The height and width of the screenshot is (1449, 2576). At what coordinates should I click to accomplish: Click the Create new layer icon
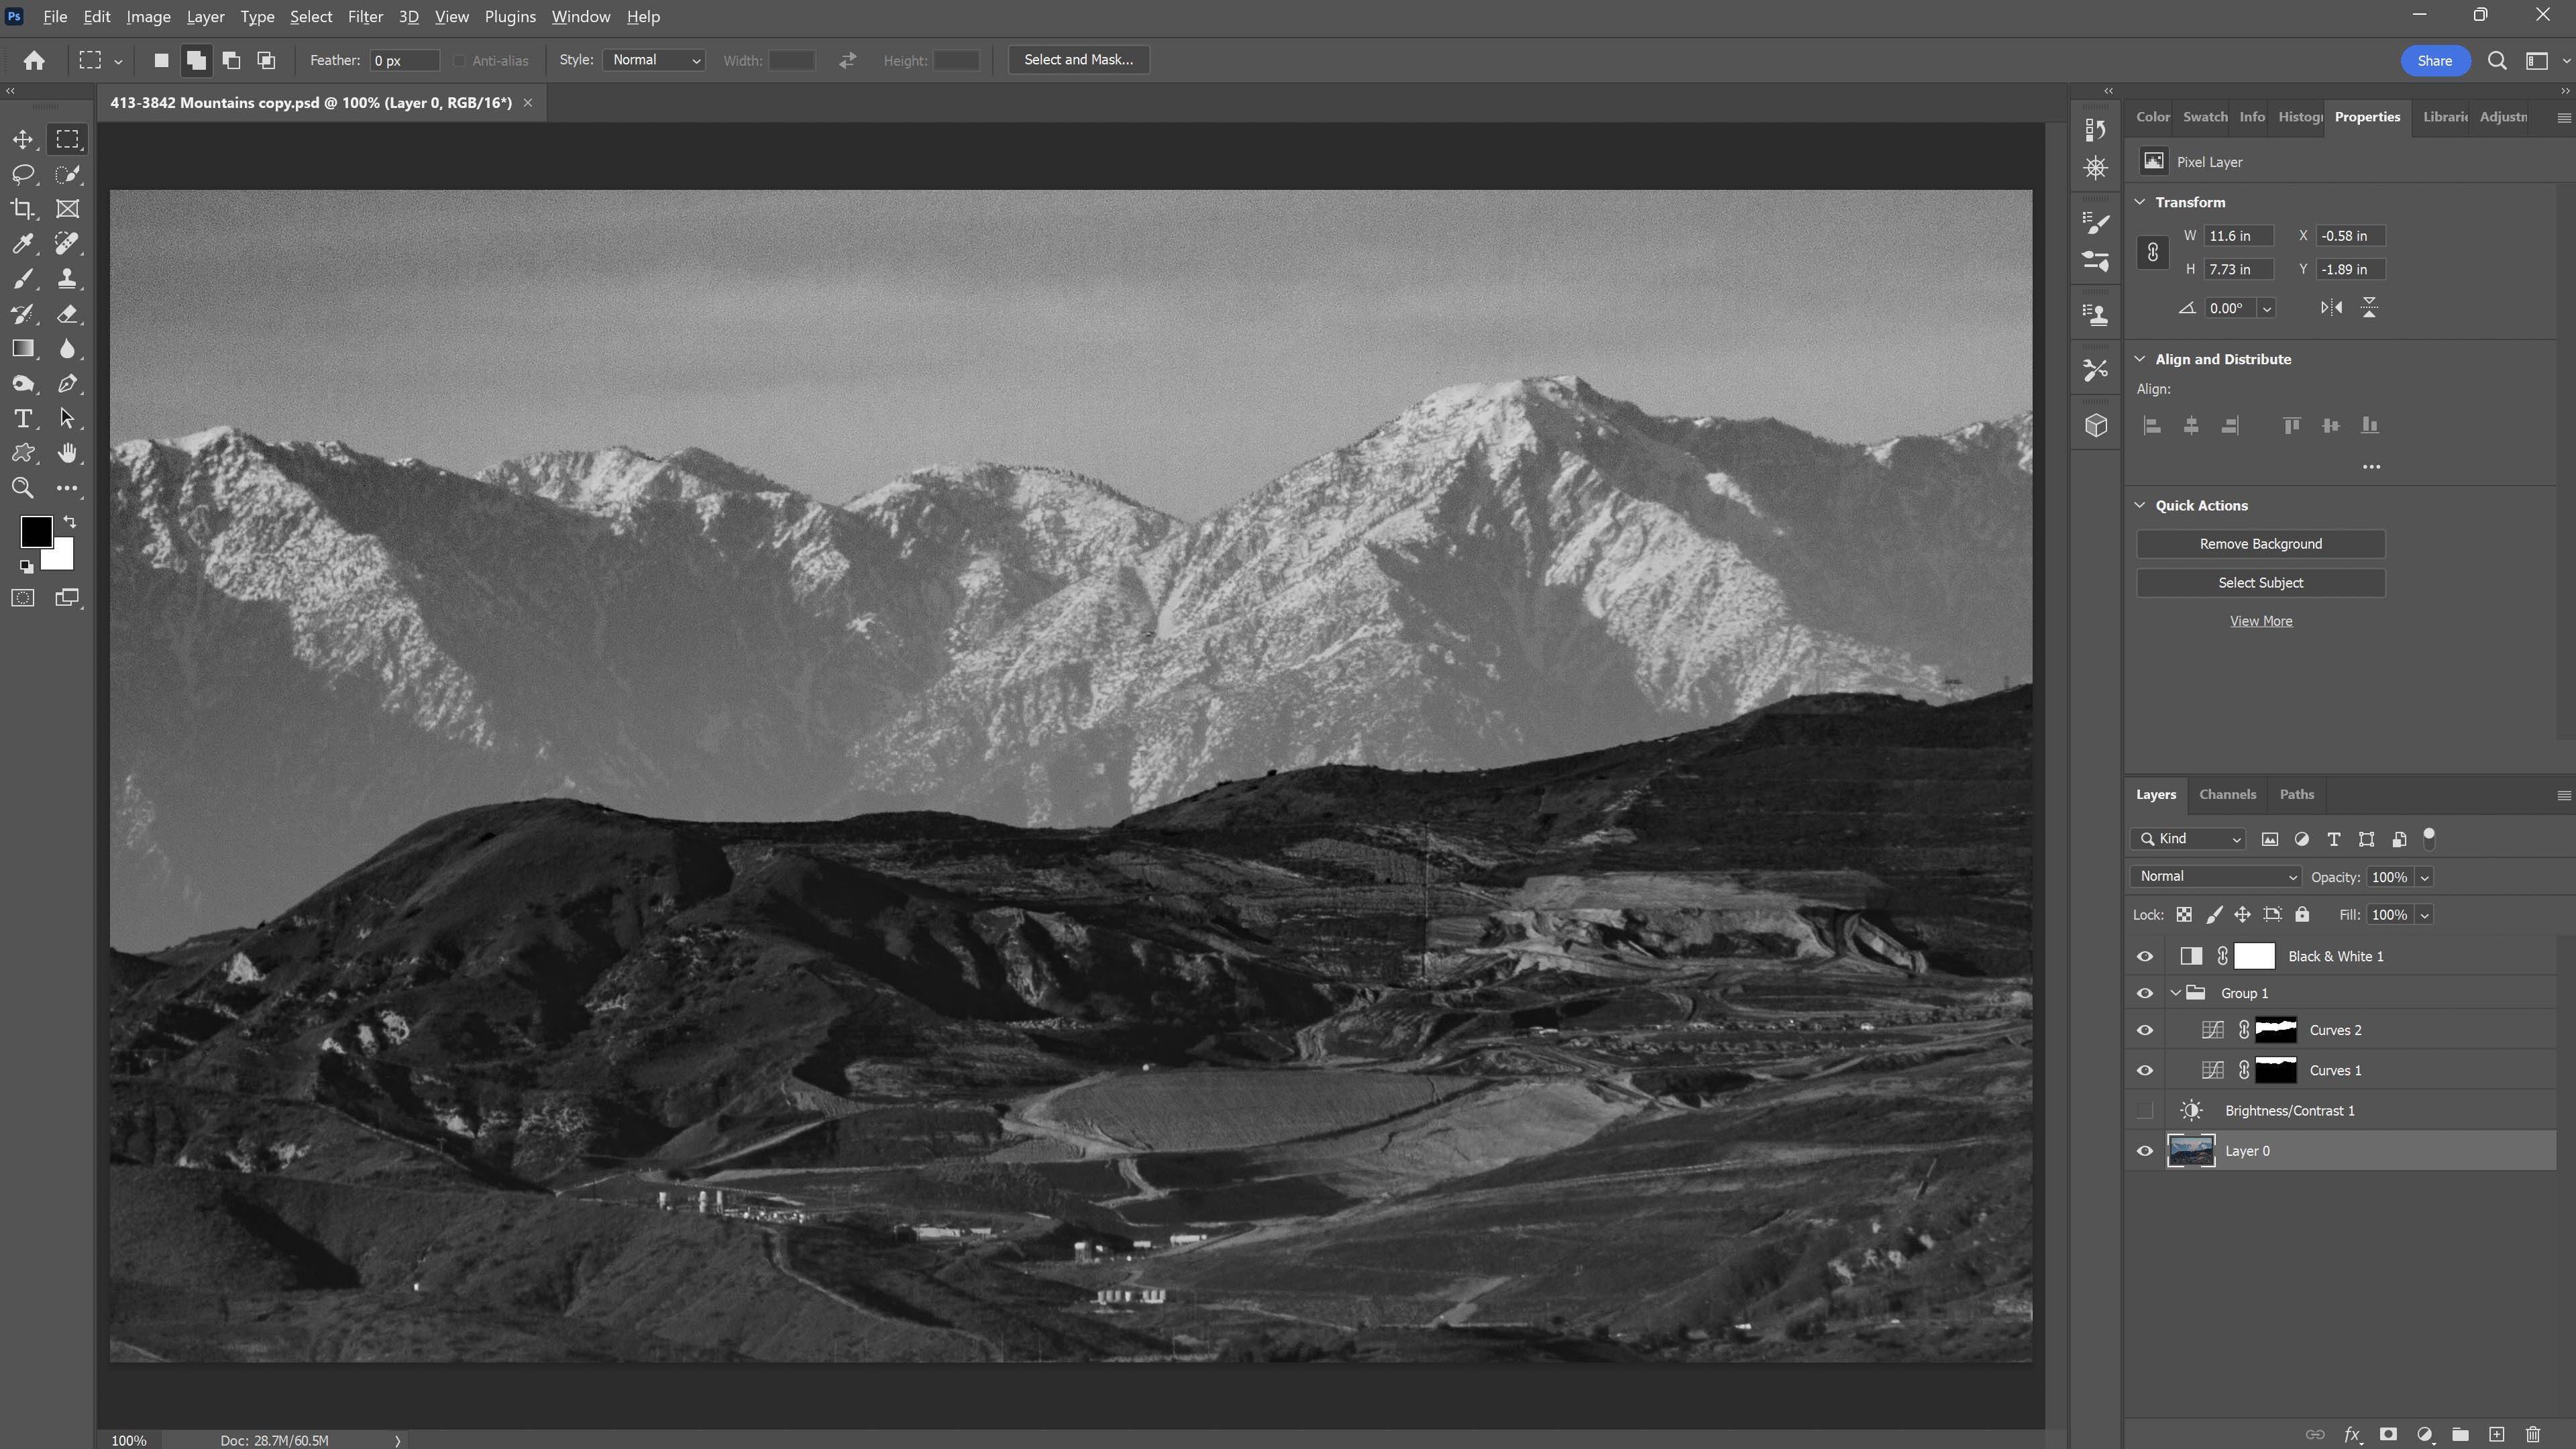tap(2496, 1435)
